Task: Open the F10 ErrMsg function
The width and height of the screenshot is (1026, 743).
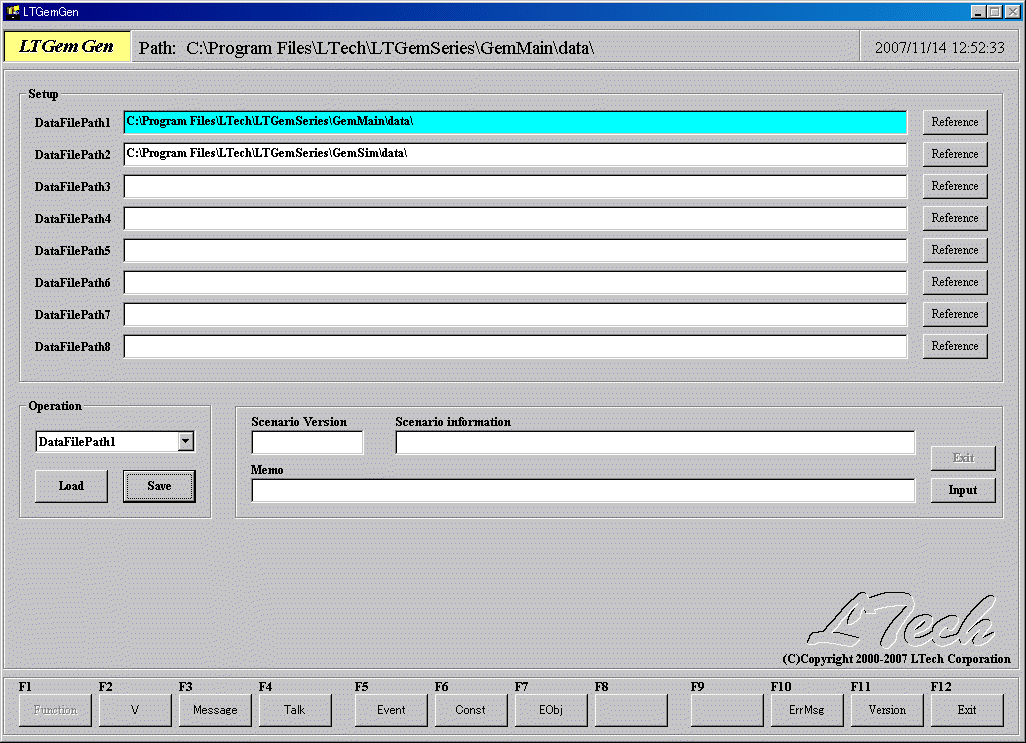Action: tap(807, 710)
